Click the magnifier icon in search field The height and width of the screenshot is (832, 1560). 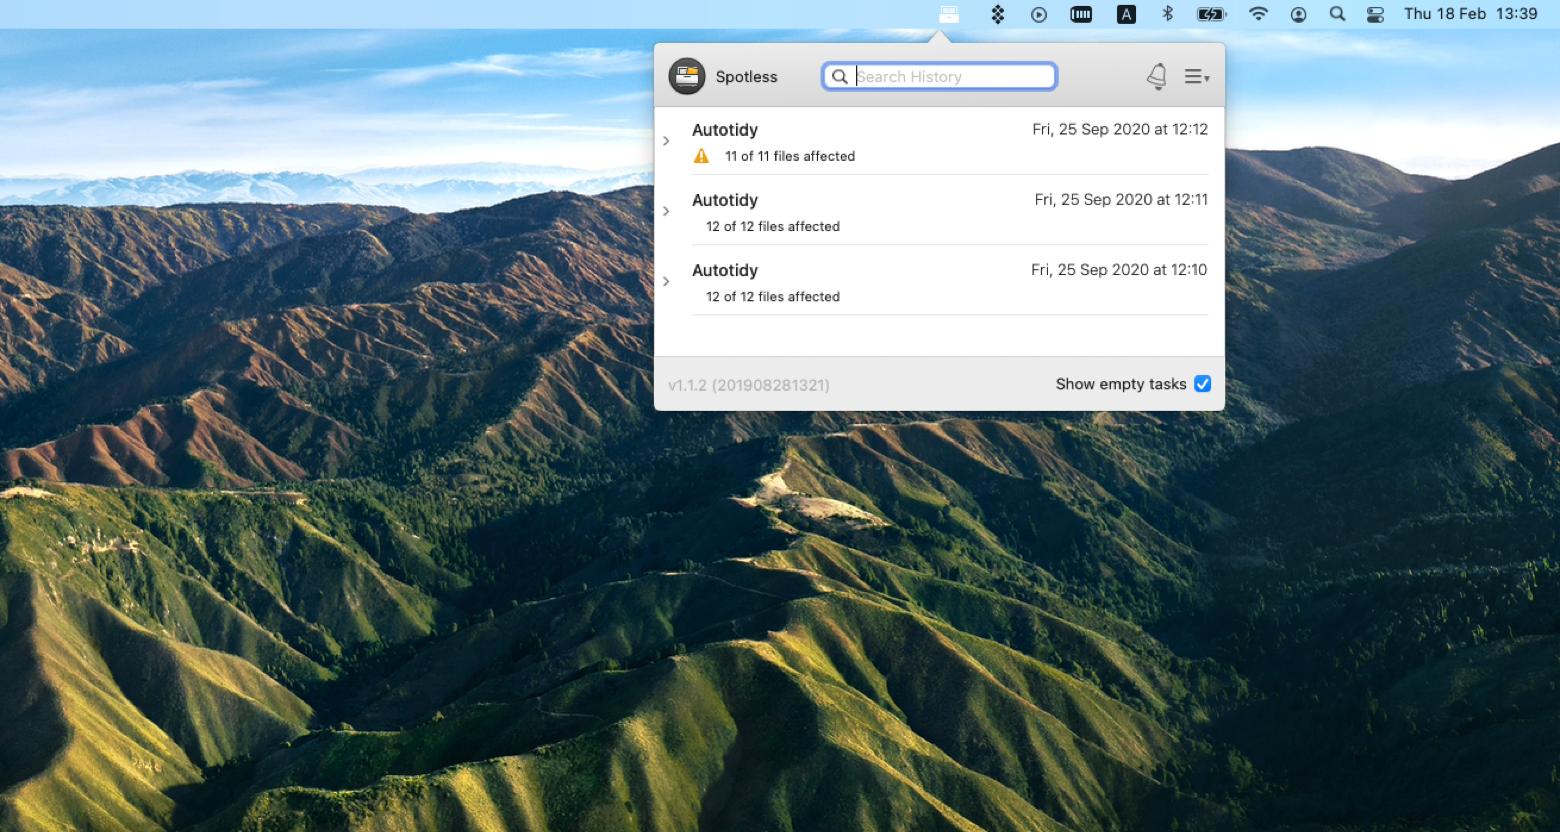point(840,76)
